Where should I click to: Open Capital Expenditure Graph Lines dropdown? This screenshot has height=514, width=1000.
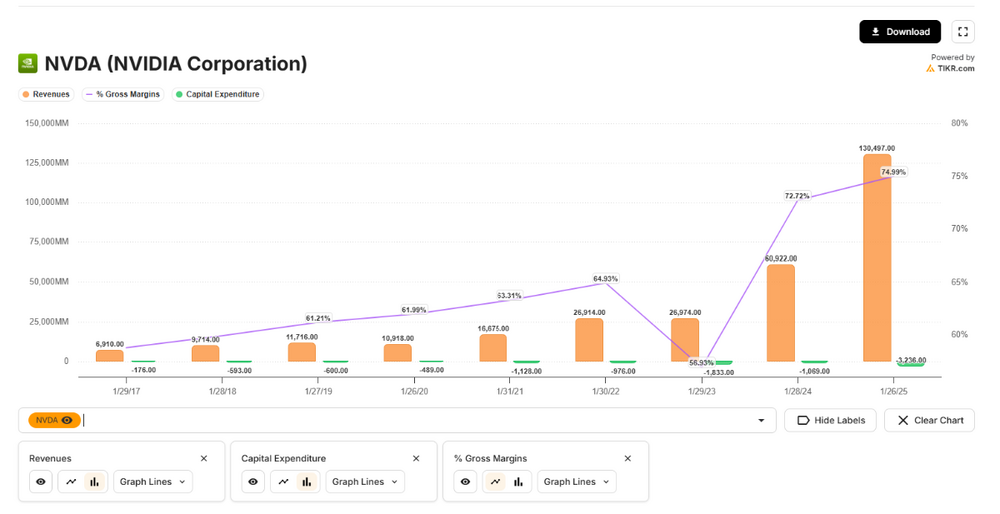[x=365, y=481]
